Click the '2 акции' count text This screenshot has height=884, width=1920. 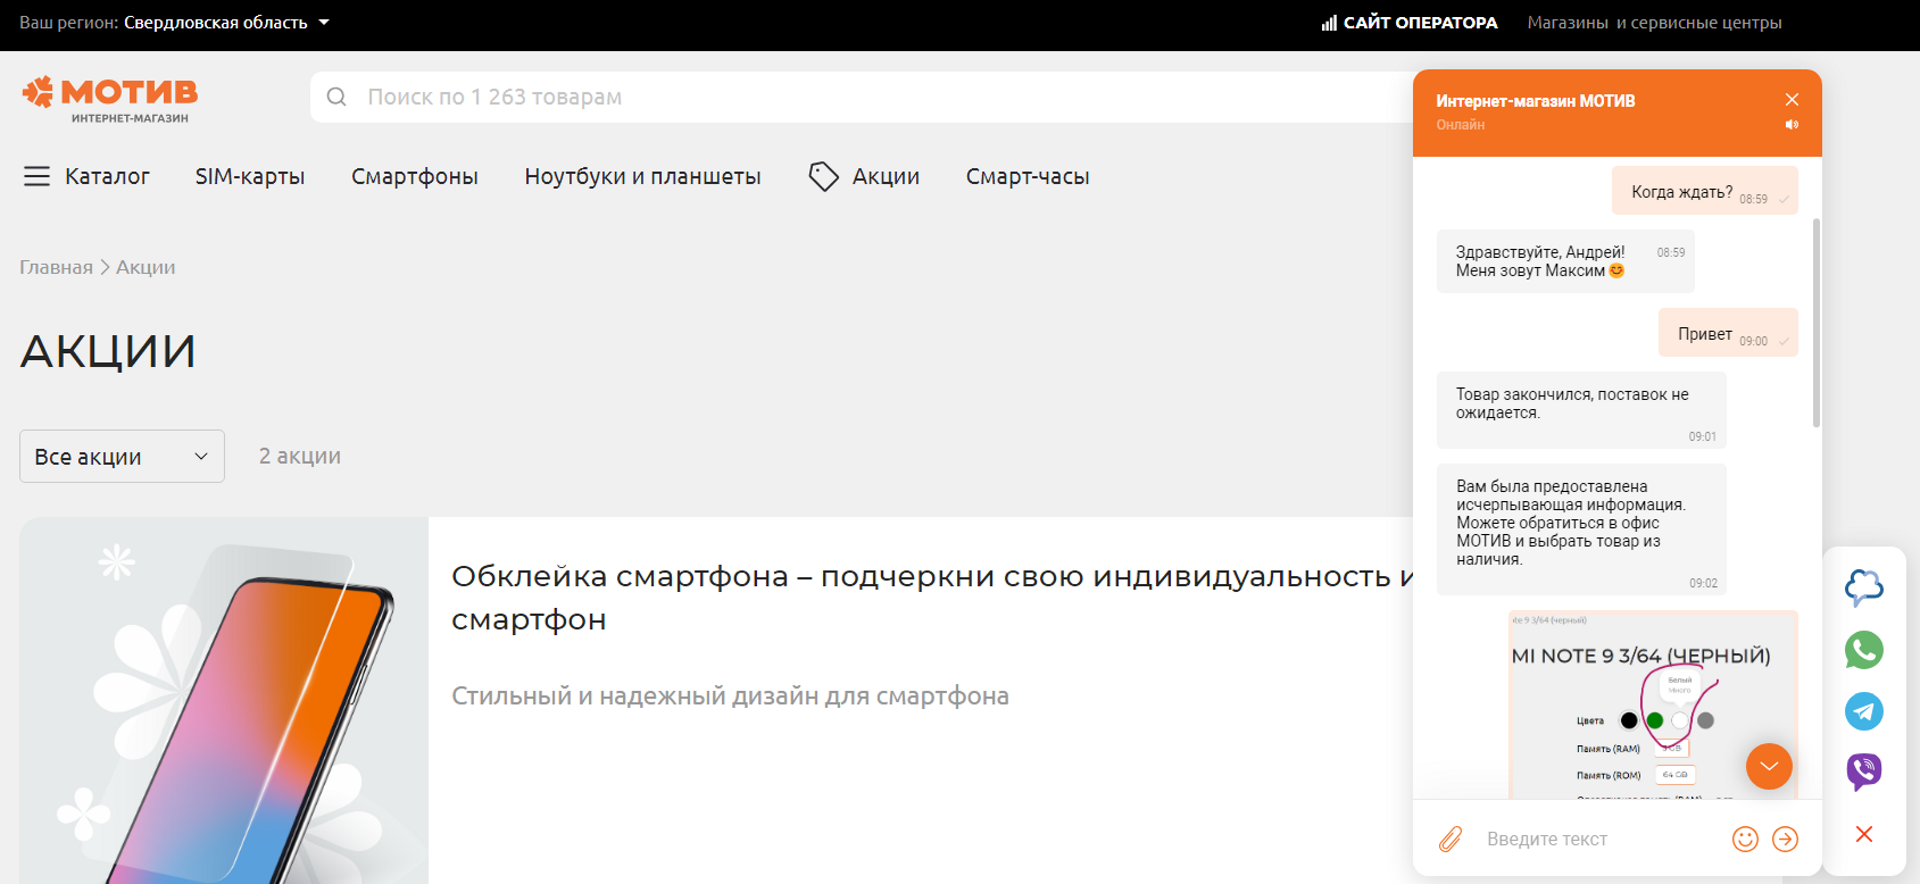click(x=300, y=456)
